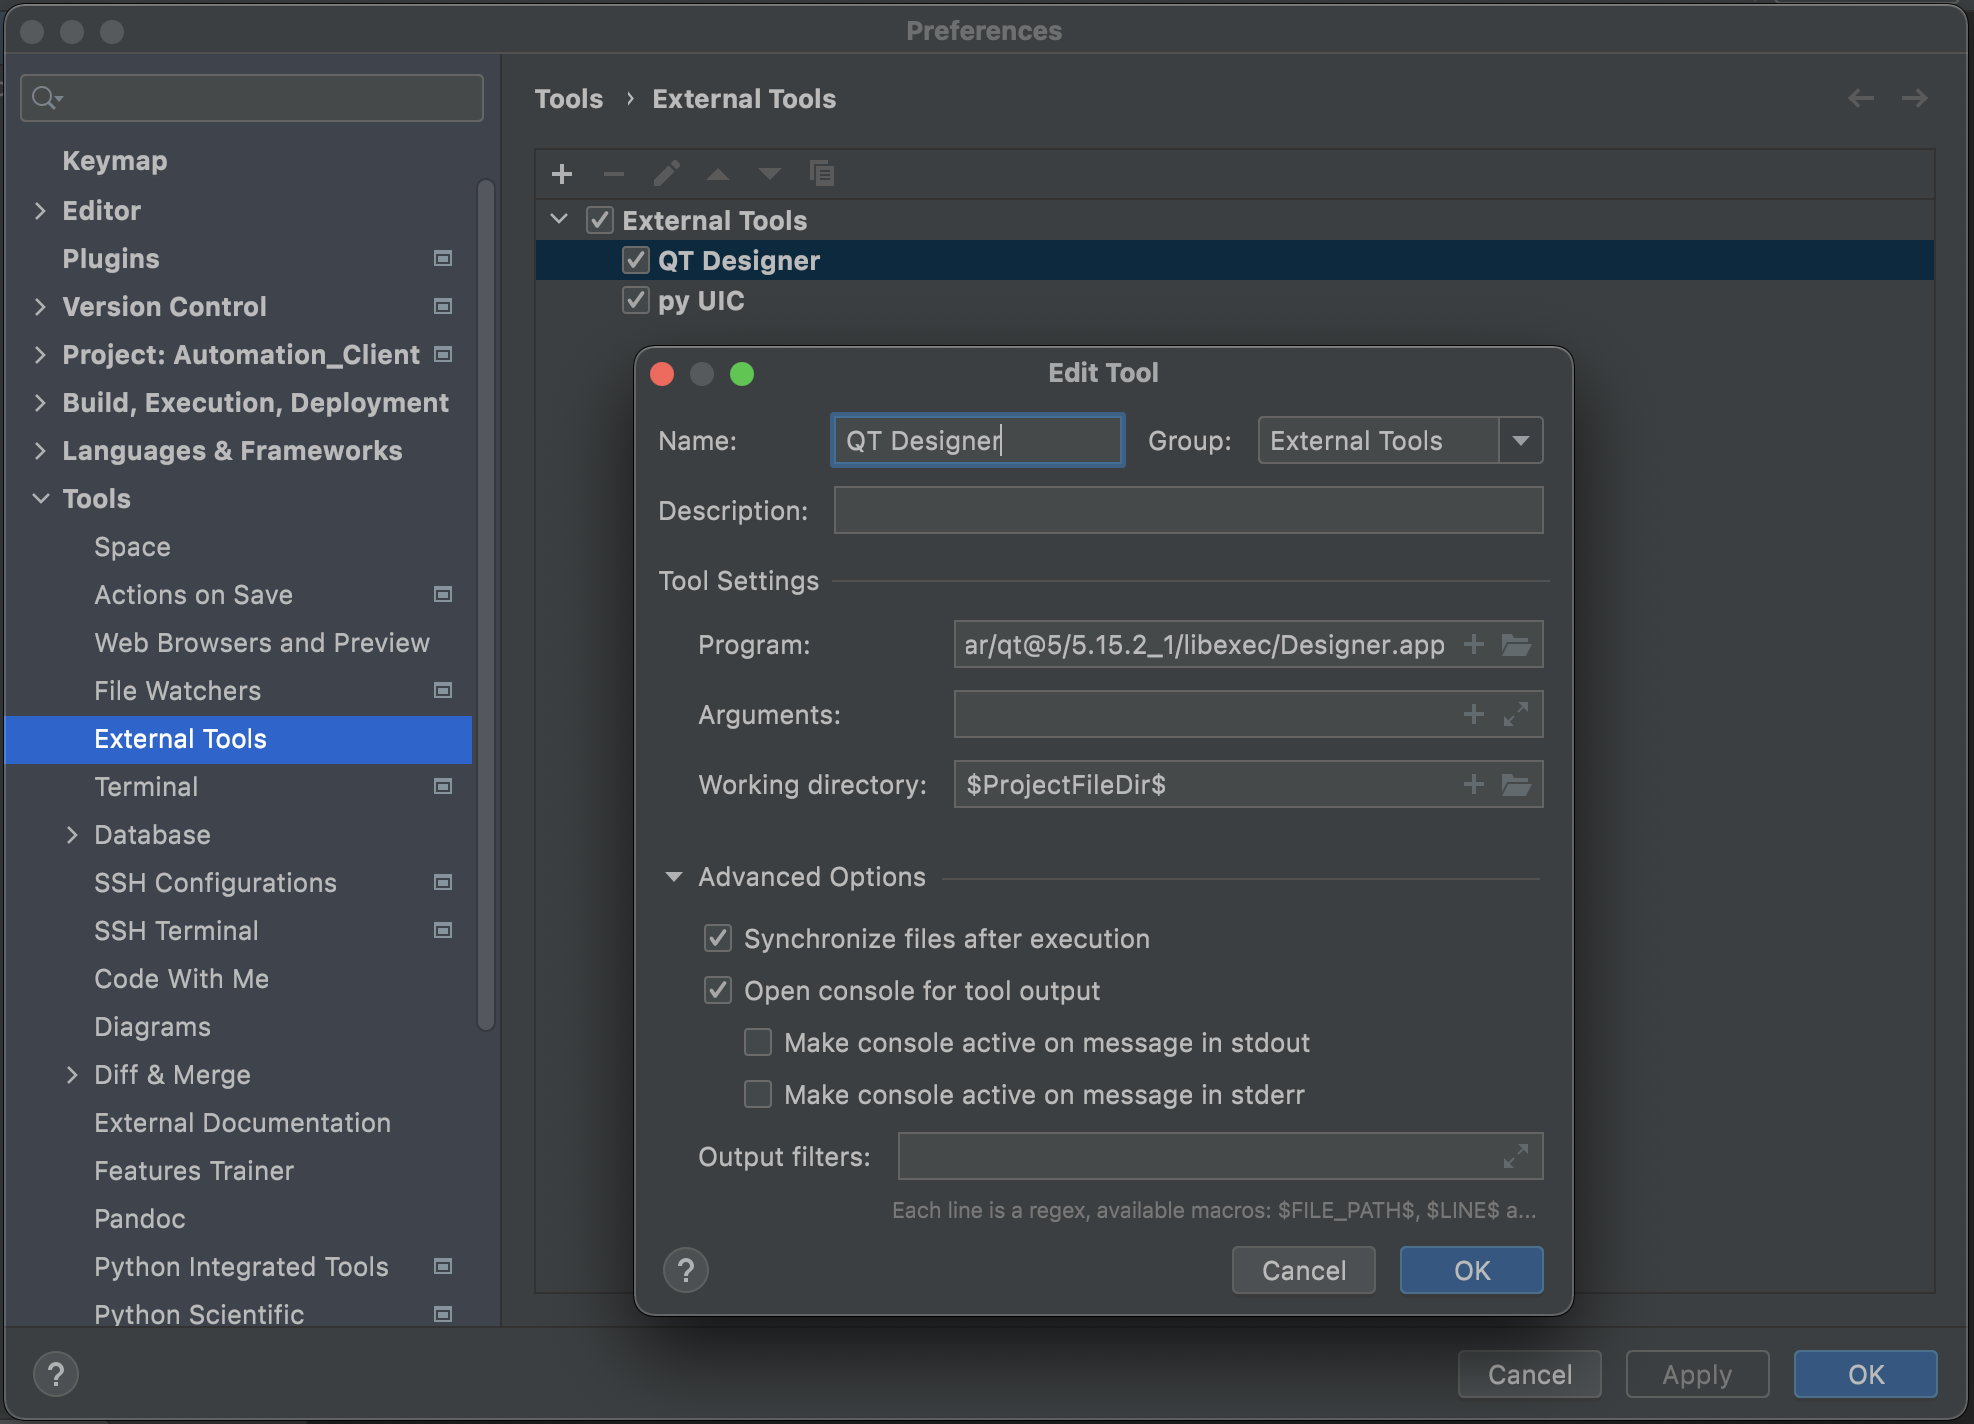This screenshot has height=1424, width=1974.
Task: Expand the Database subsection
Action: pos(72,834)
